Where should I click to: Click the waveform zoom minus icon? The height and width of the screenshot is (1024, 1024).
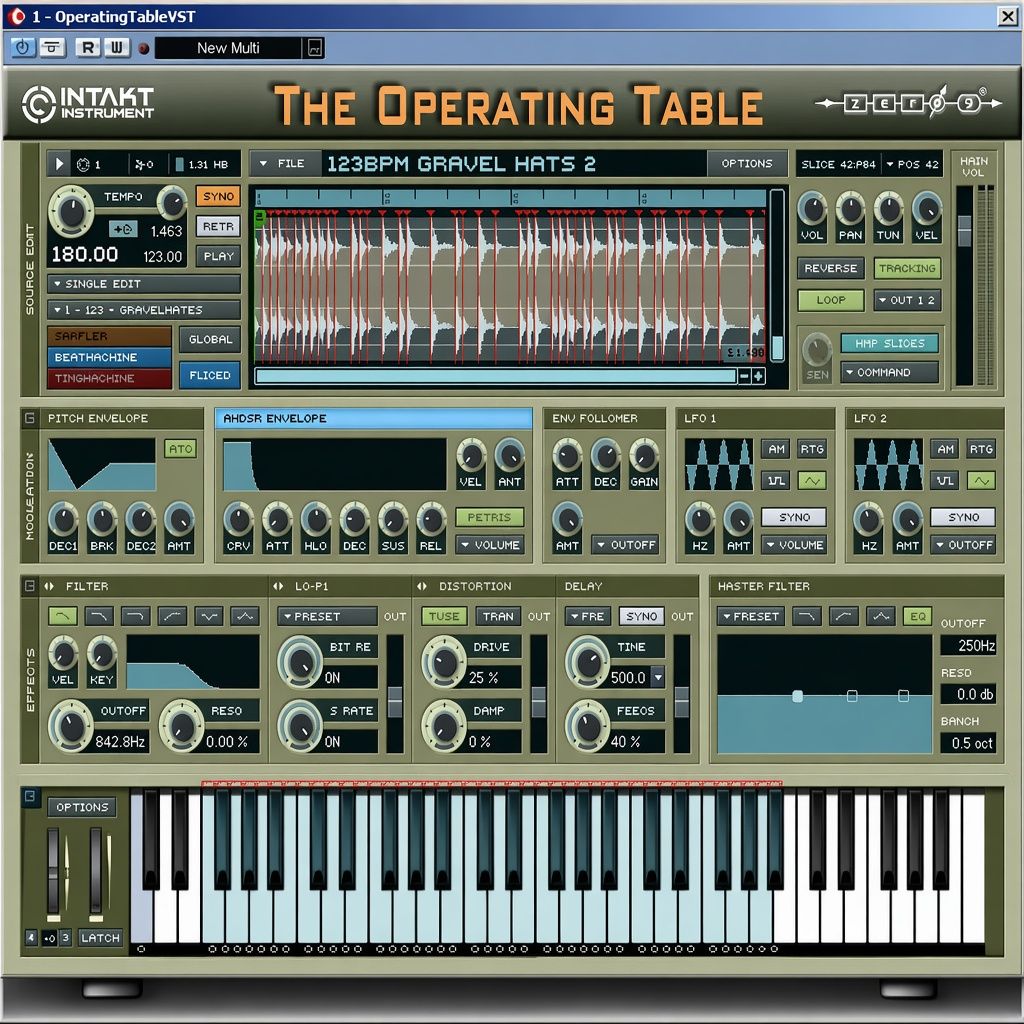pos(744,376)
